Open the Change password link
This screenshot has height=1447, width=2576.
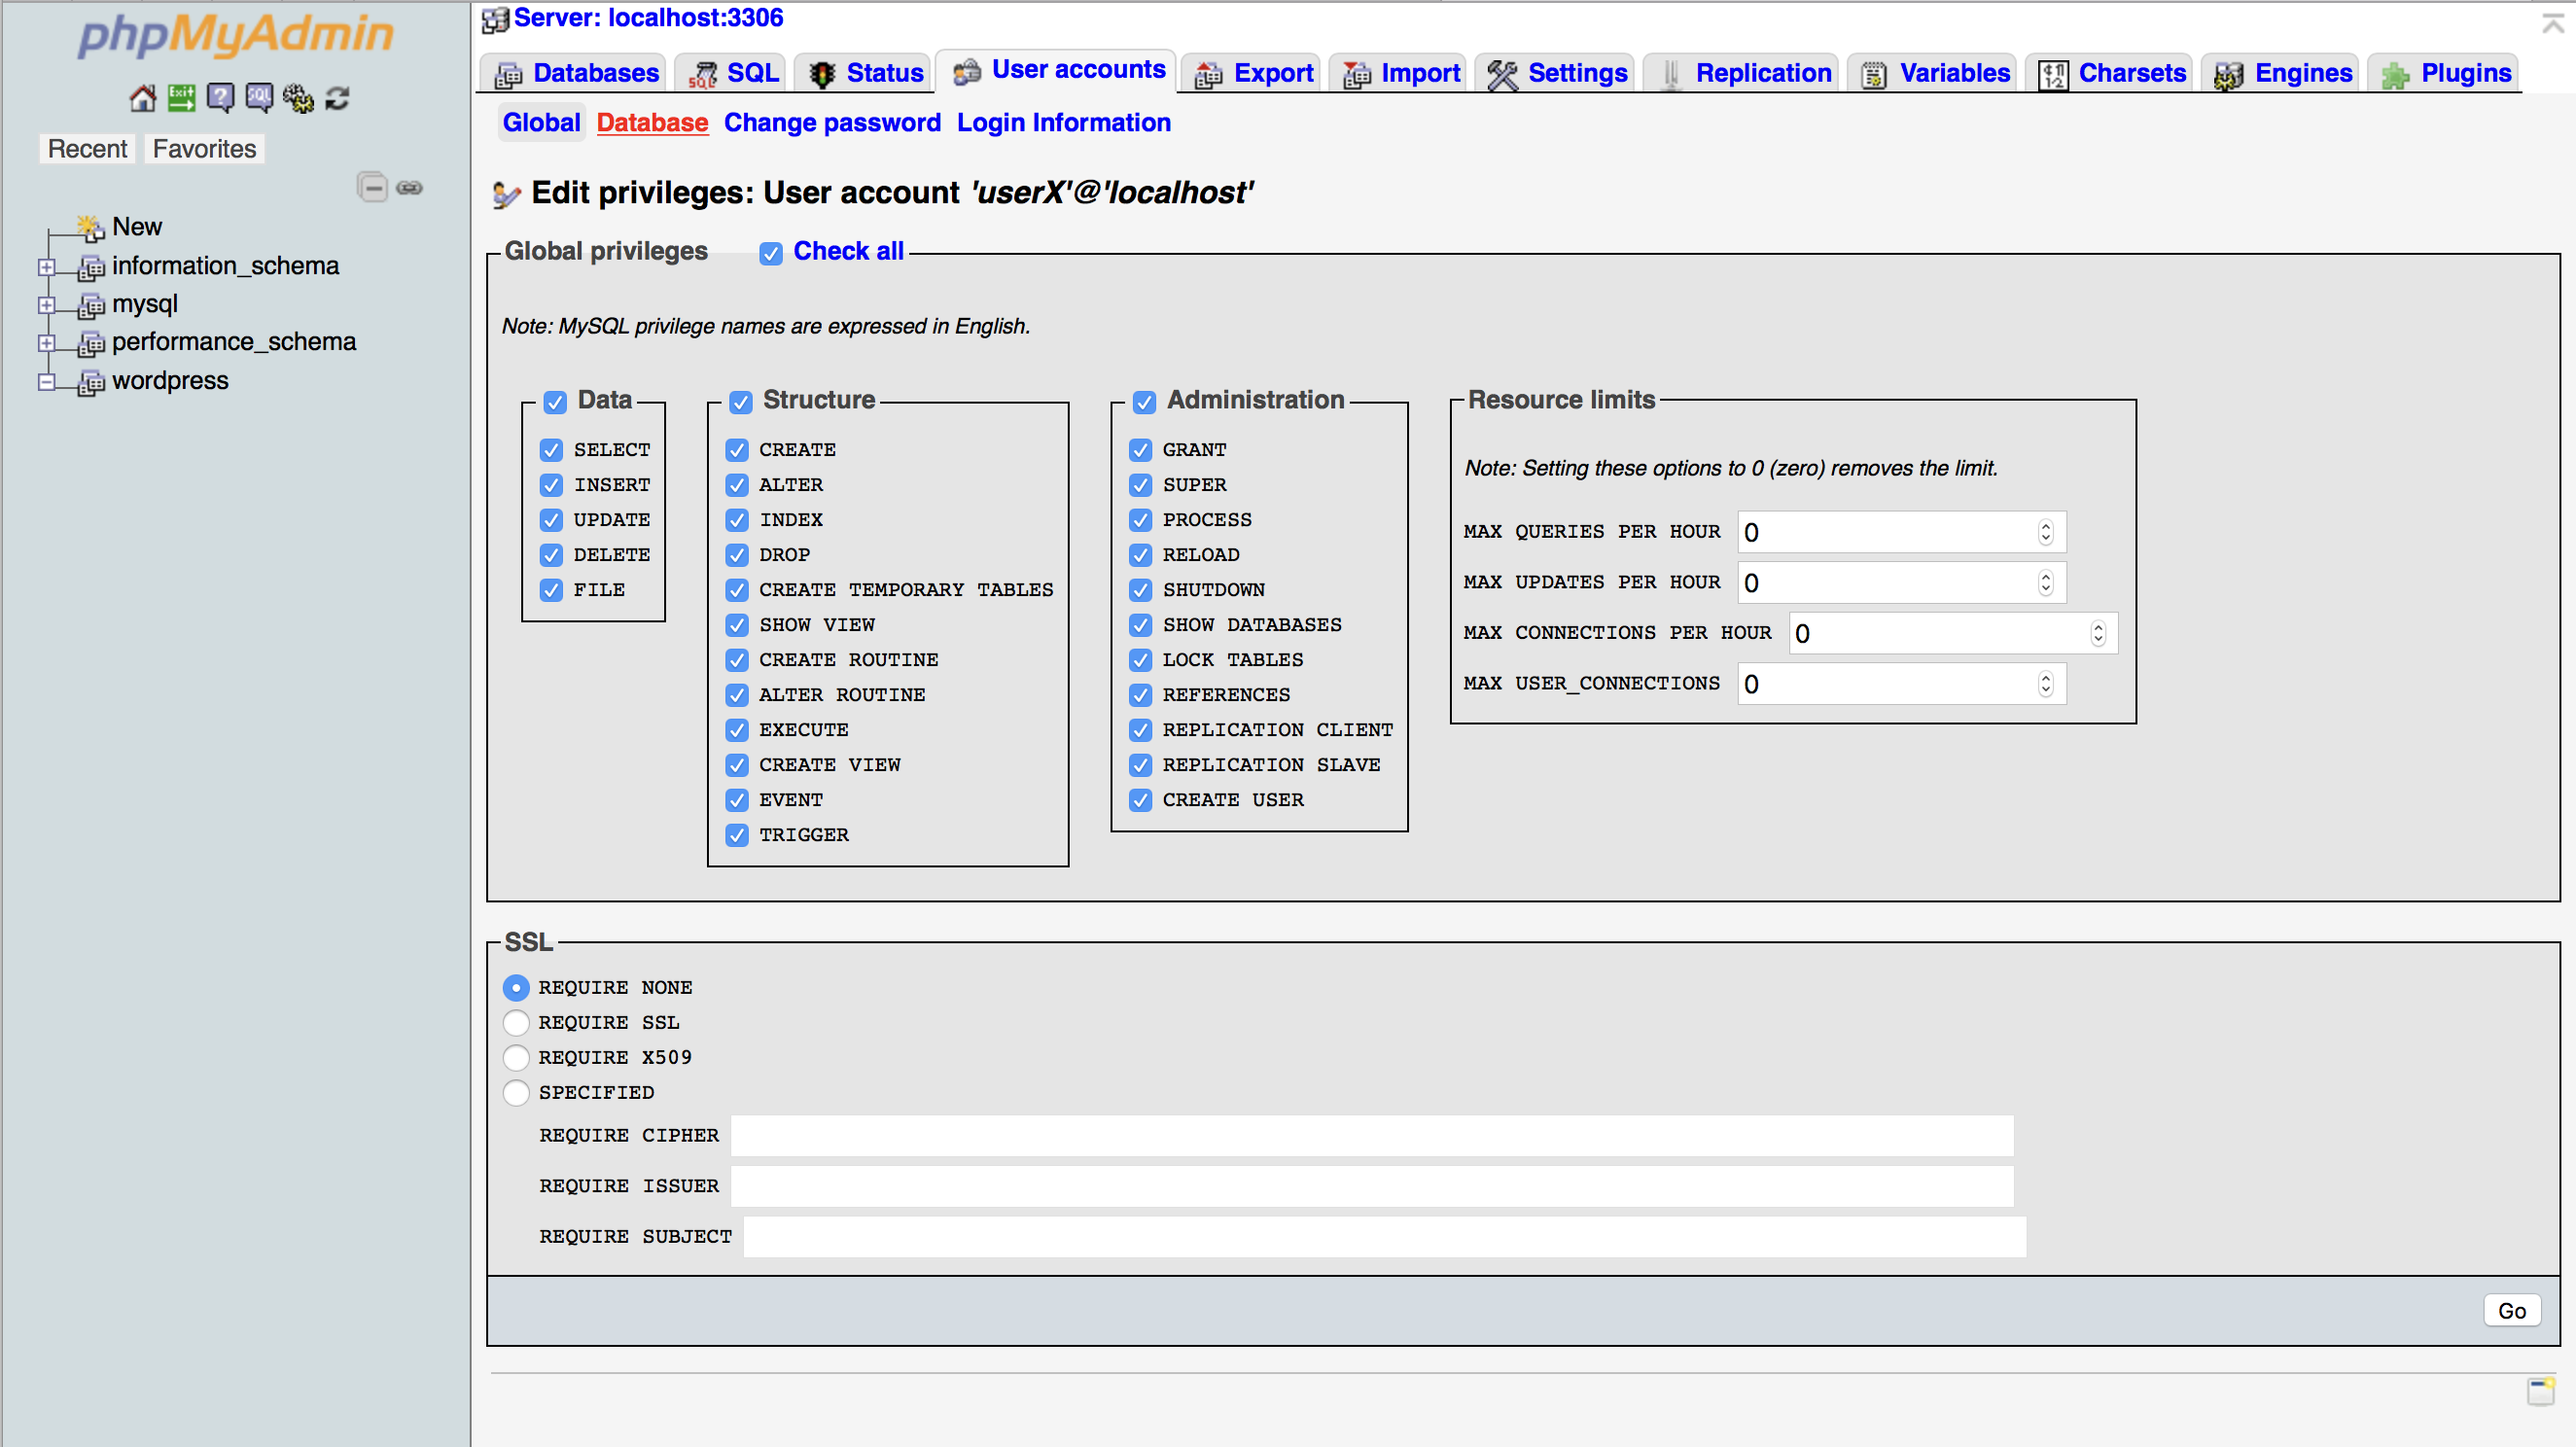(x=832, y=123)
